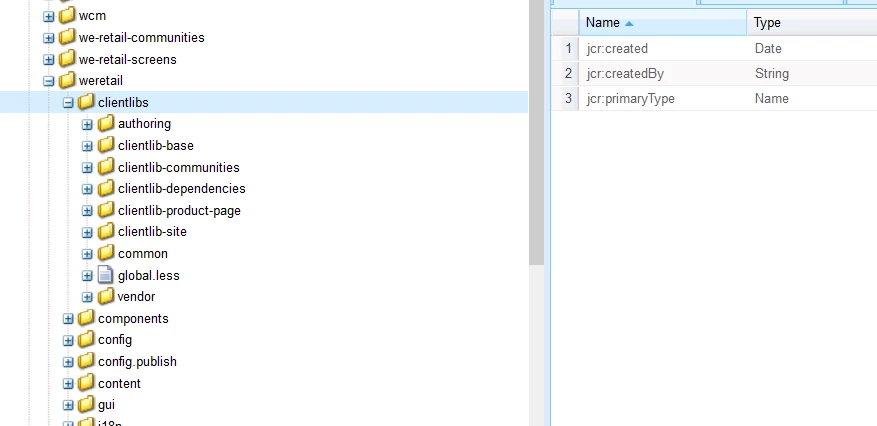Image resolution: width=877 pixels, height=426 pixels.
Task: Select the jcr:primaryType property row
Action: 714,98
